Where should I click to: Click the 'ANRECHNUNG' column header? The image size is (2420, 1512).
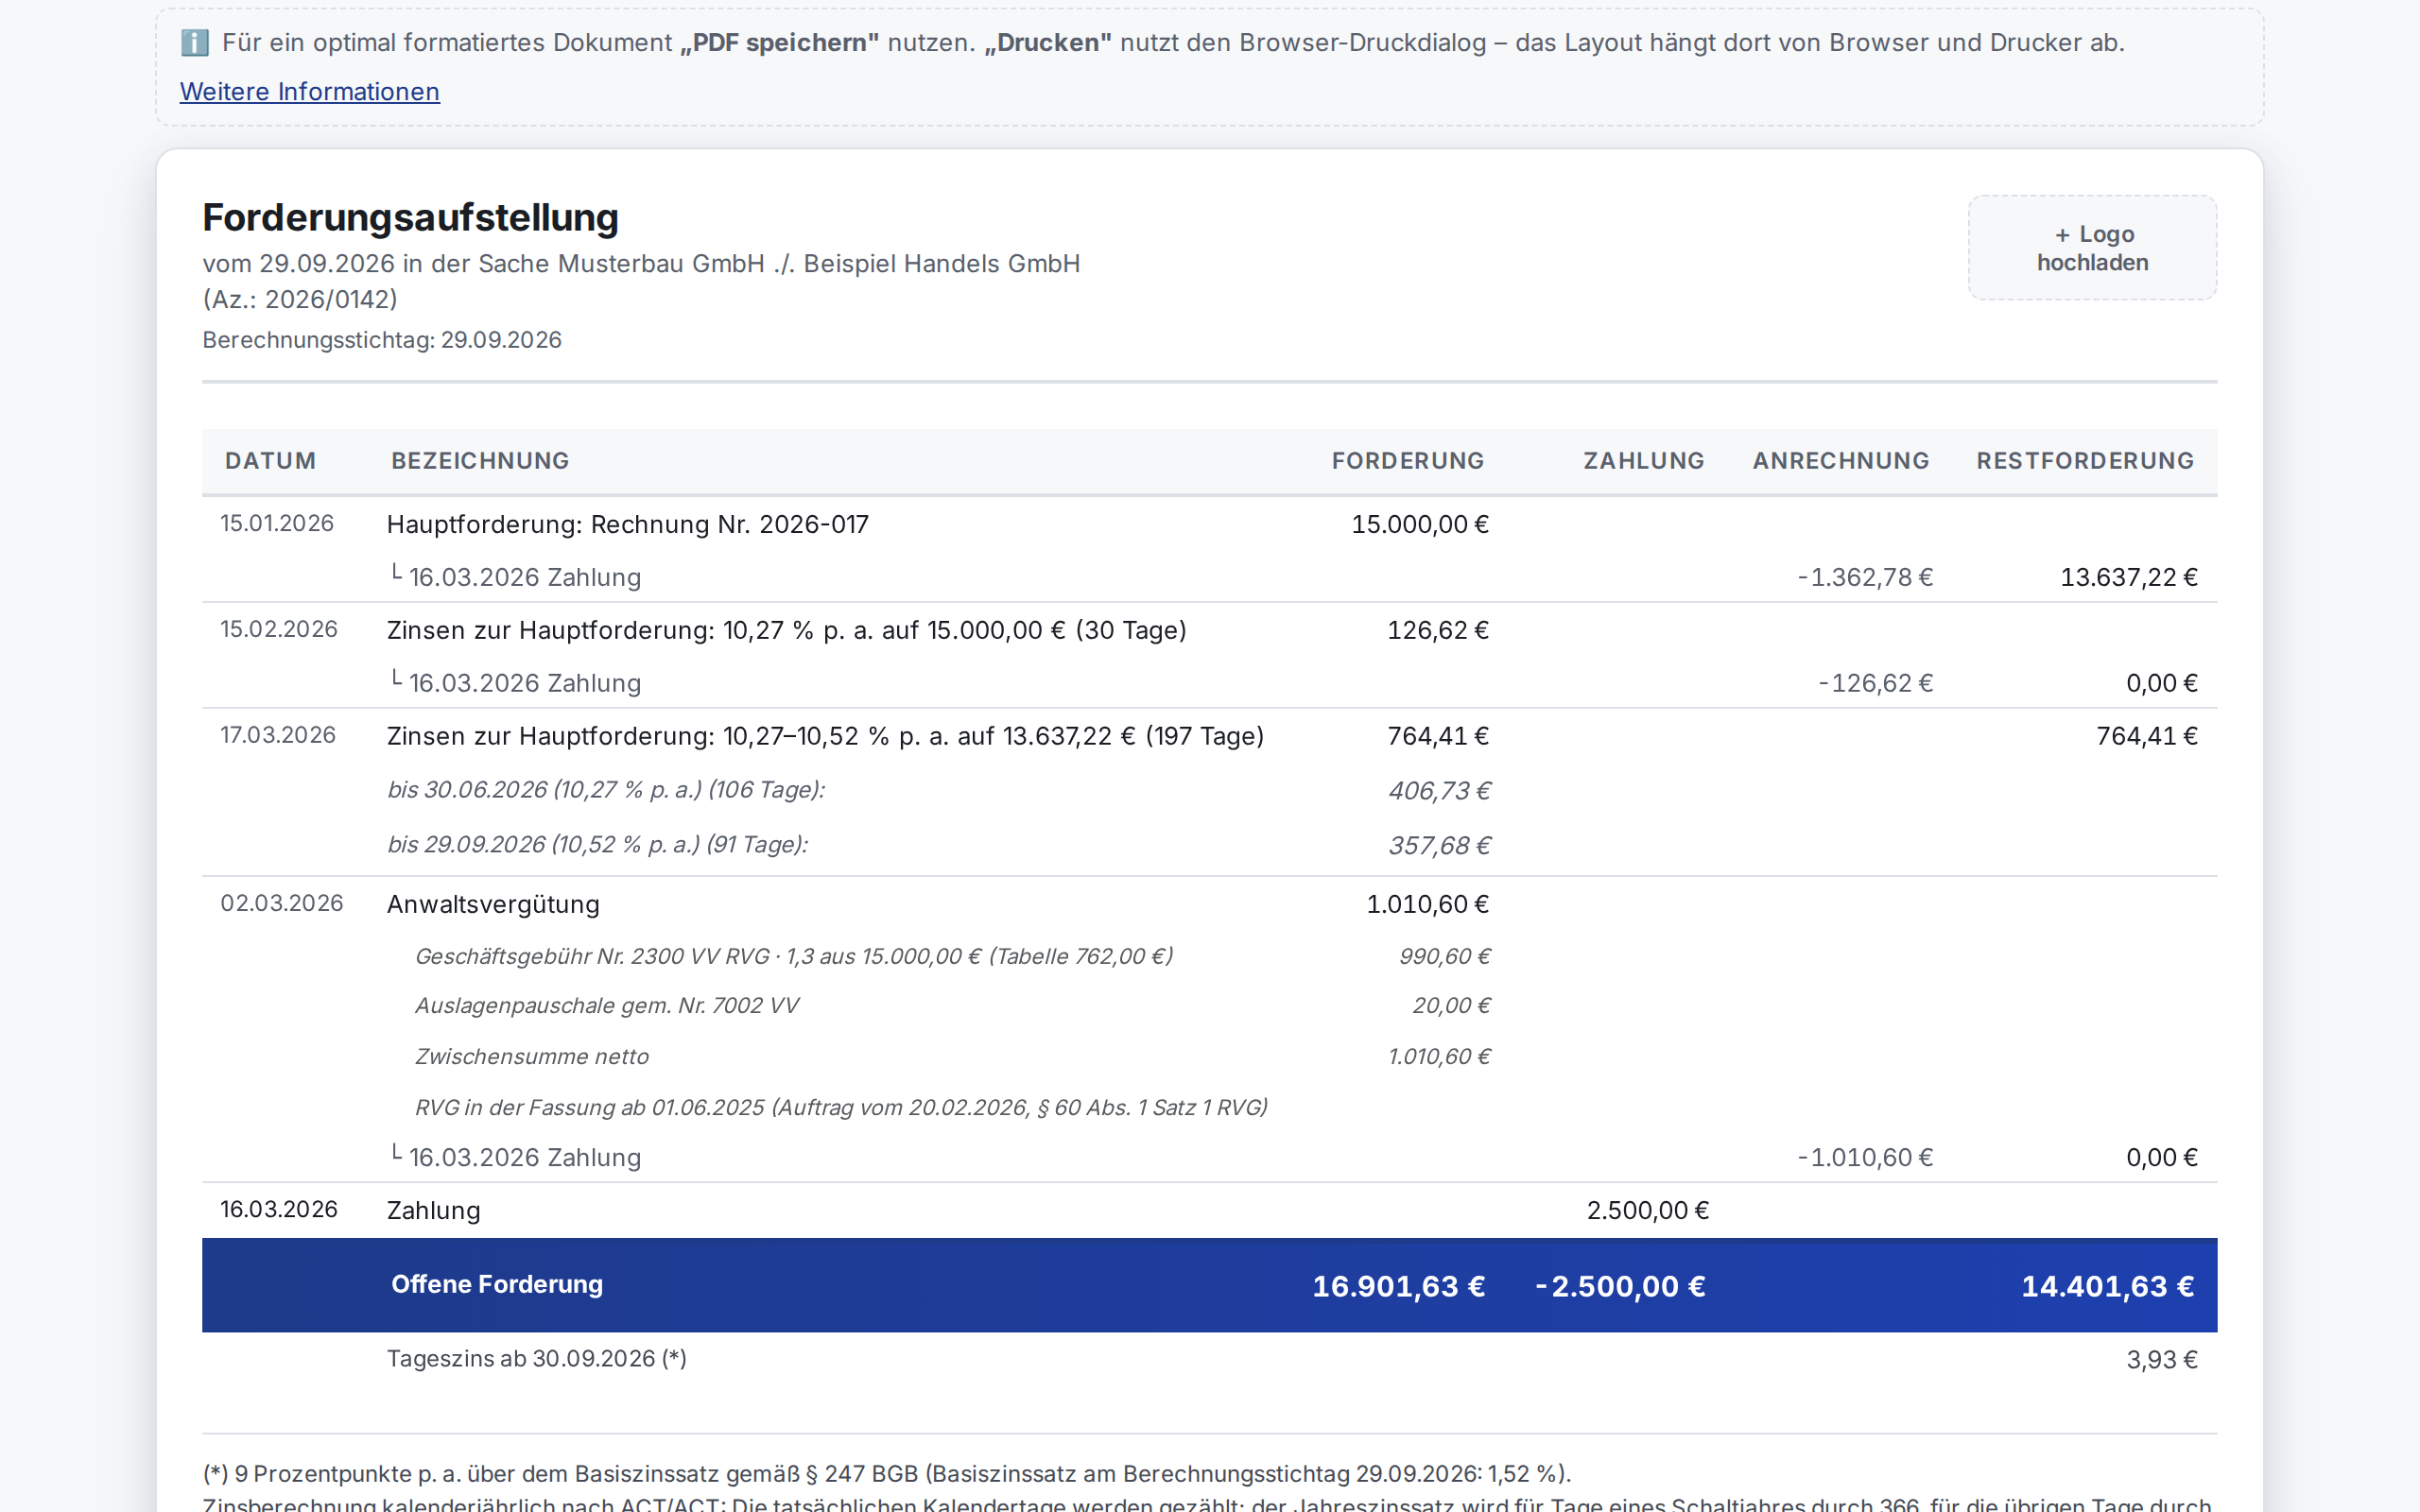point(1841,461)
